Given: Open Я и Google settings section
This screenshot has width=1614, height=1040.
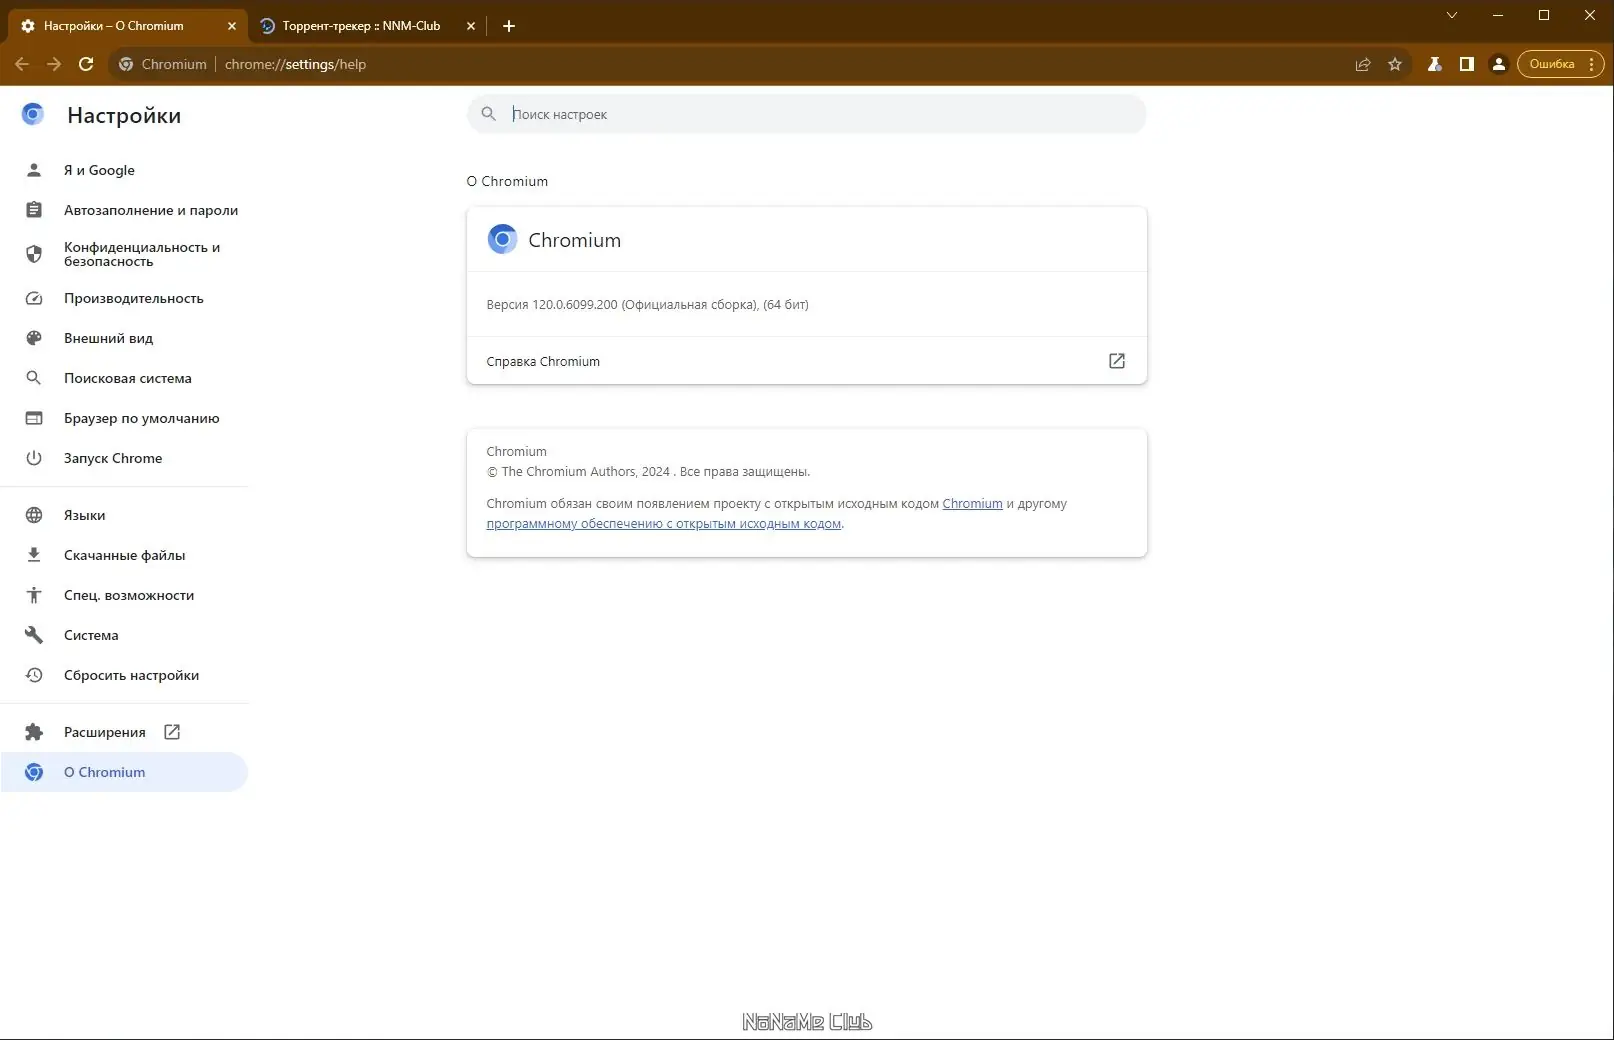Looking at the screenshot, I should pos(124,170).
